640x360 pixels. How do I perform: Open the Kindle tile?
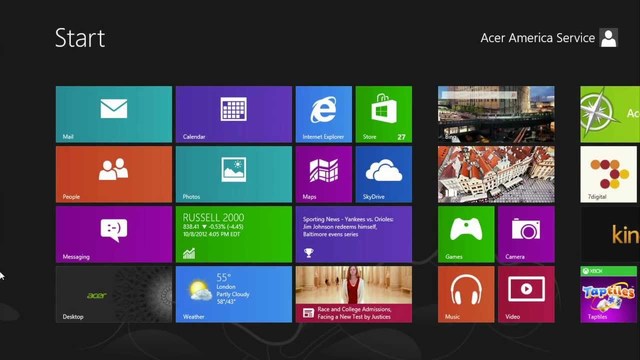point(610,234)
